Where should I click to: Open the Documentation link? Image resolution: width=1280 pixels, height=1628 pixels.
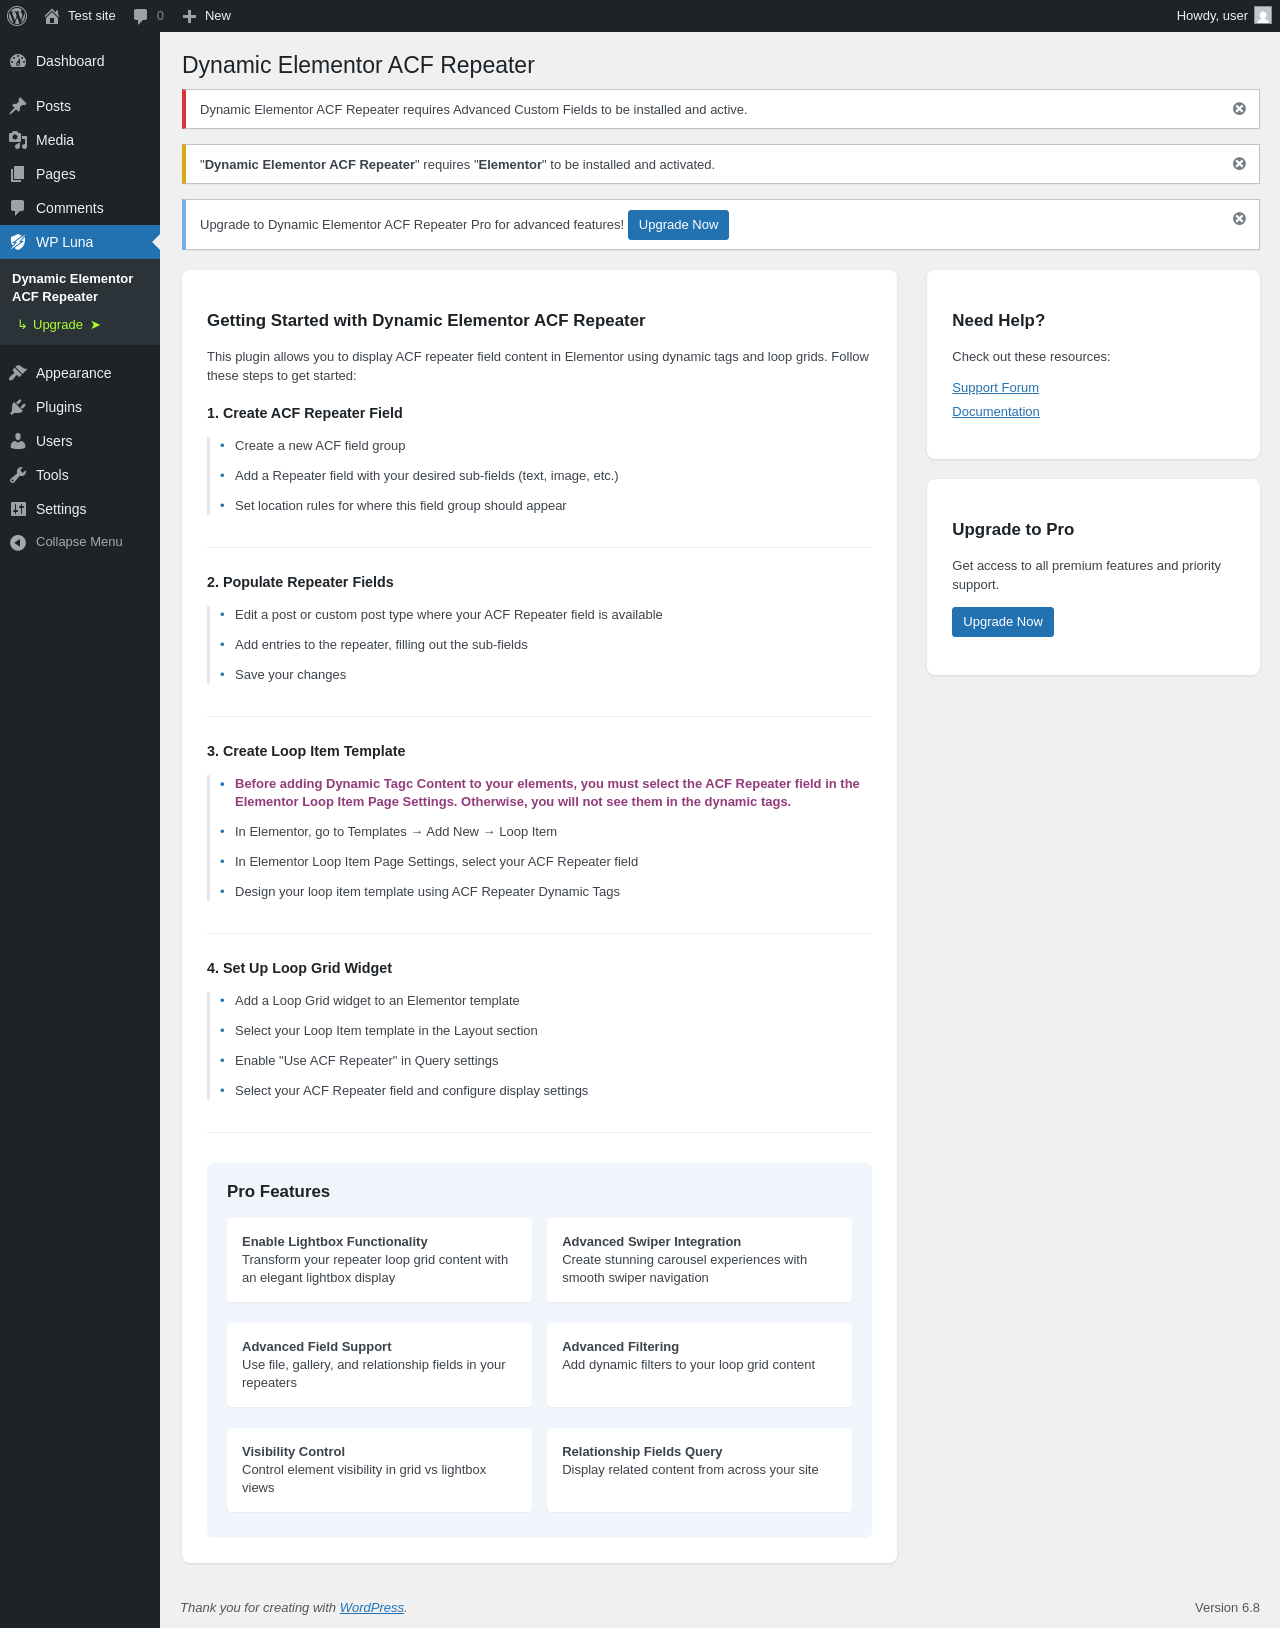pyautogui.click(x=995, y=412)
